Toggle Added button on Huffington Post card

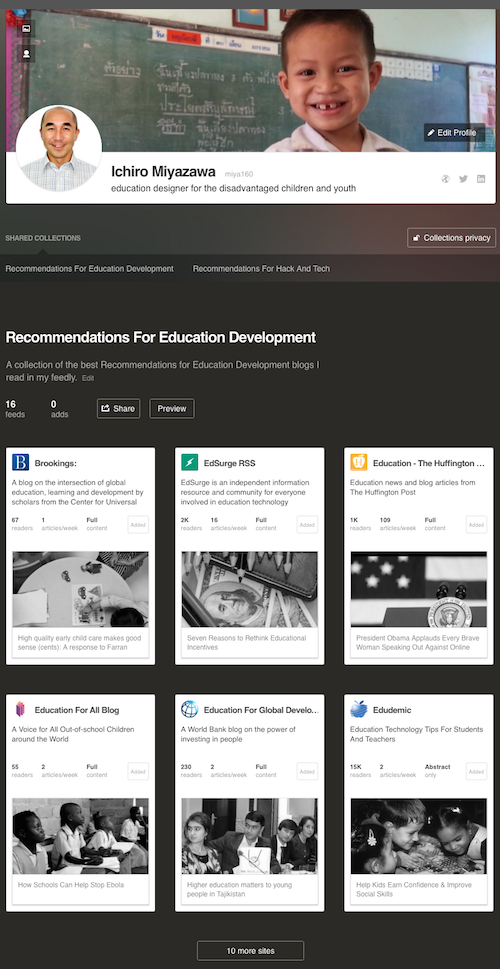tap(477, 525)
